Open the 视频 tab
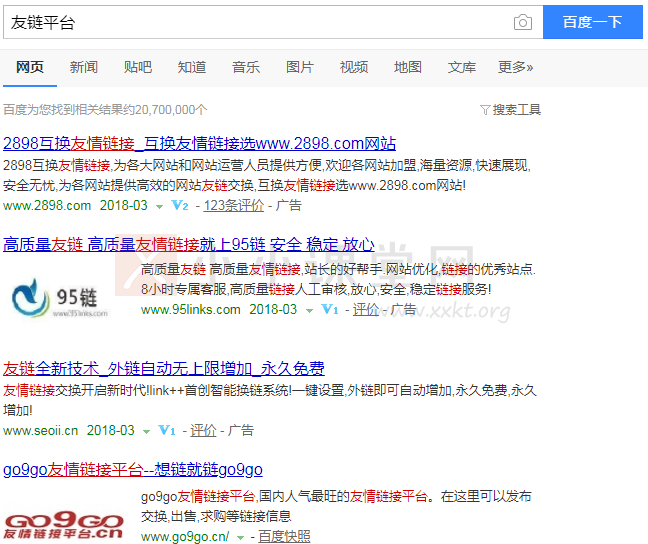 [x=354, y=67]
